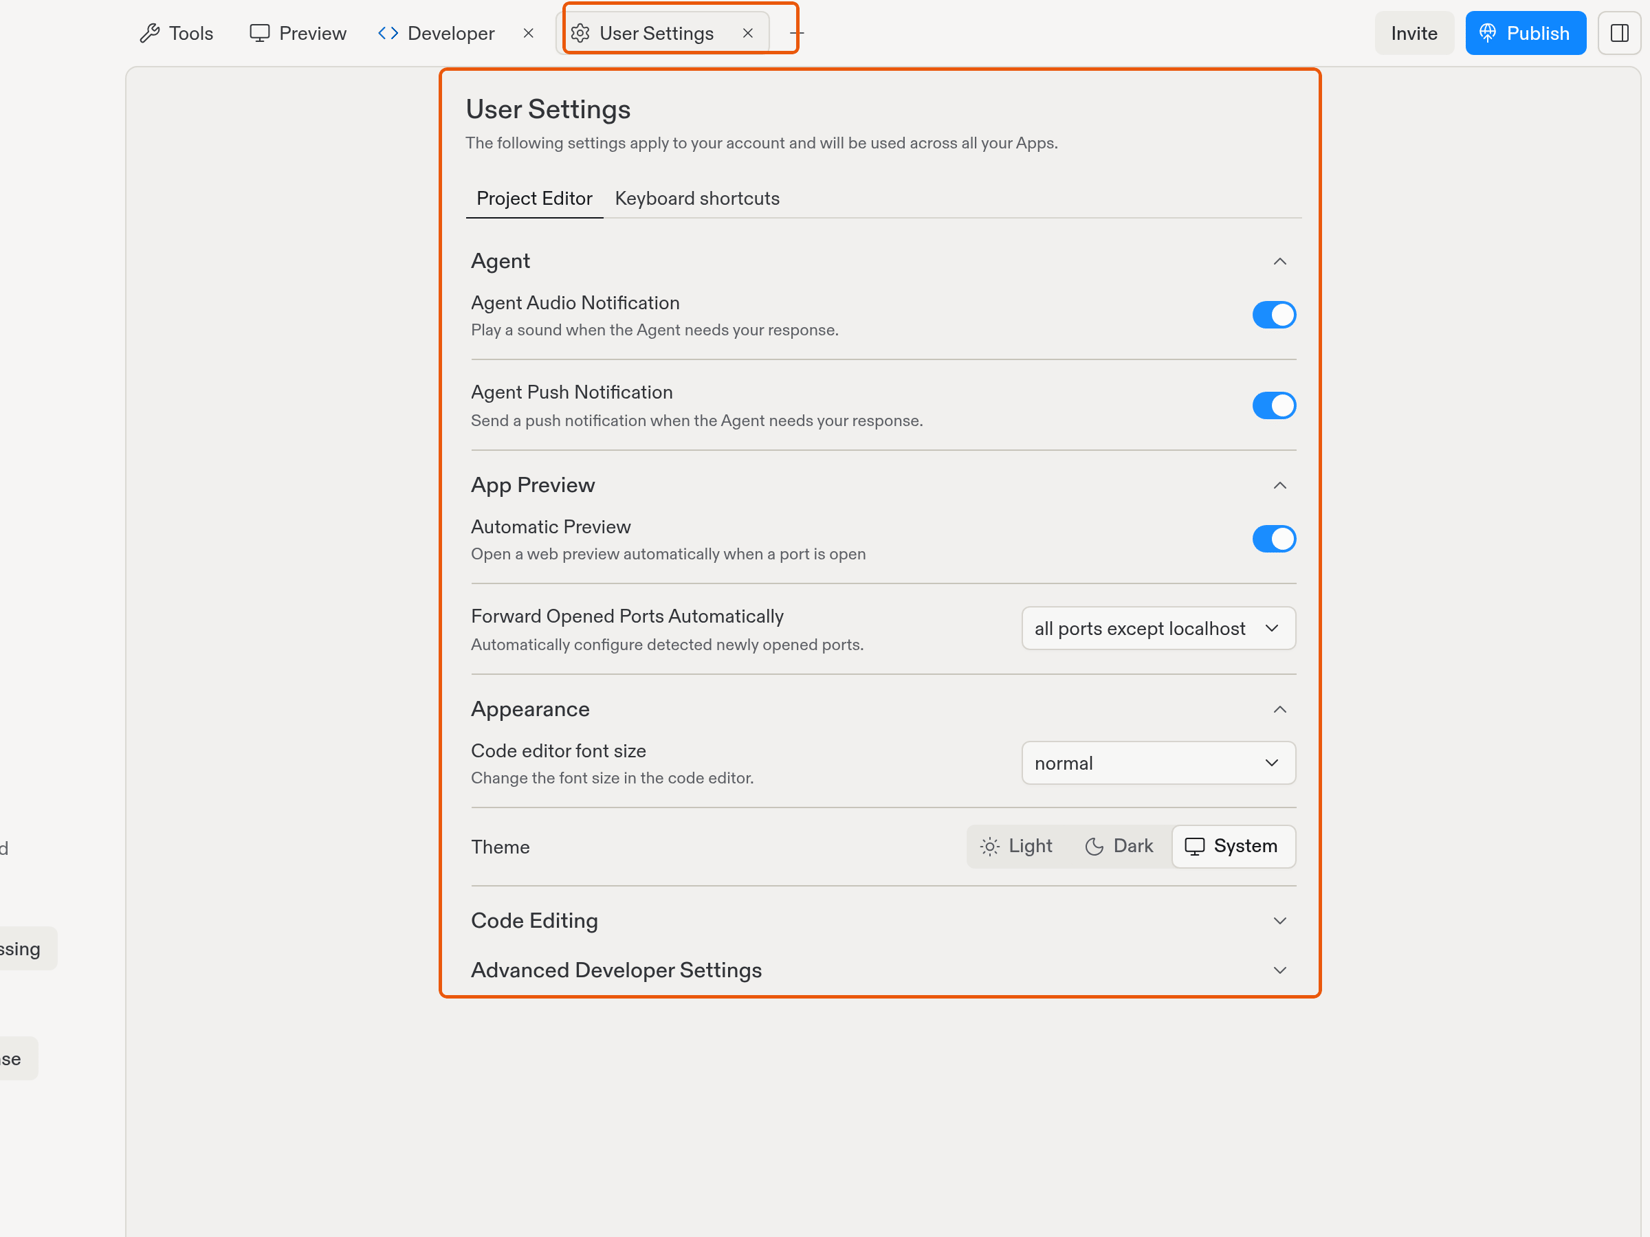
Task: Expand the Code Editing section
Action: tap(1280, 920)
